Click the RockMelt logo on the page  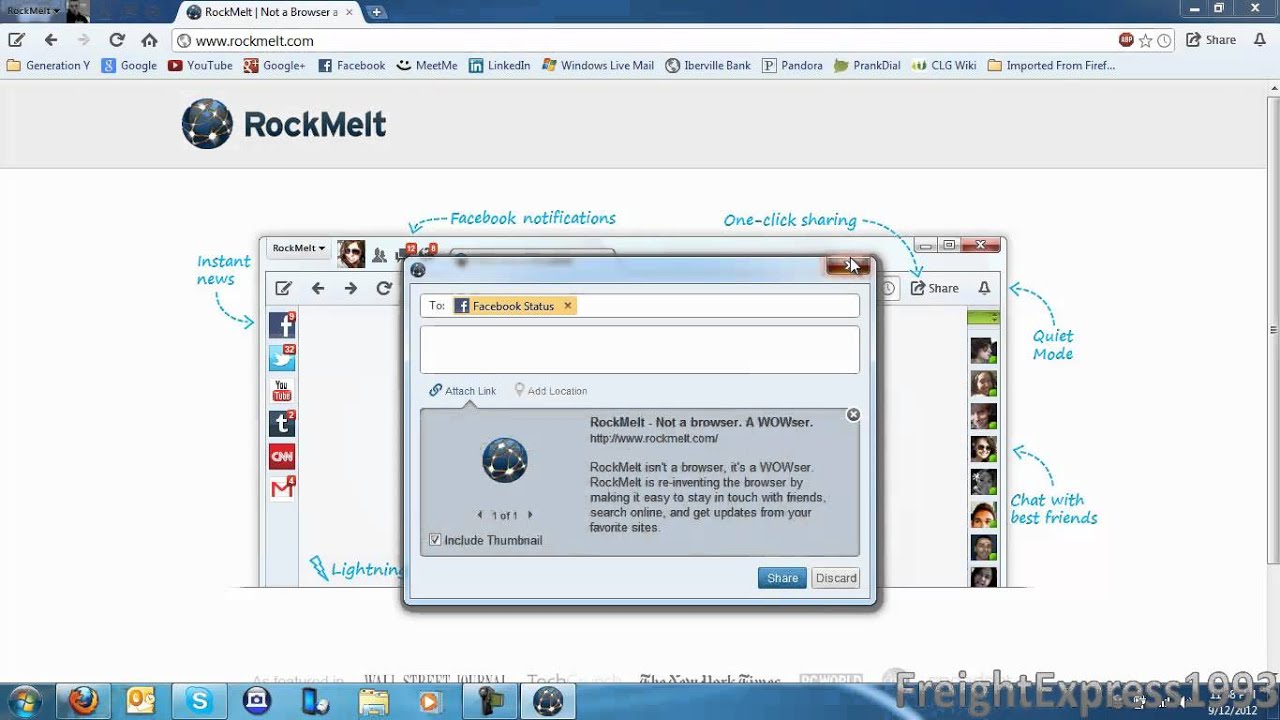click(x=284, y=124)
